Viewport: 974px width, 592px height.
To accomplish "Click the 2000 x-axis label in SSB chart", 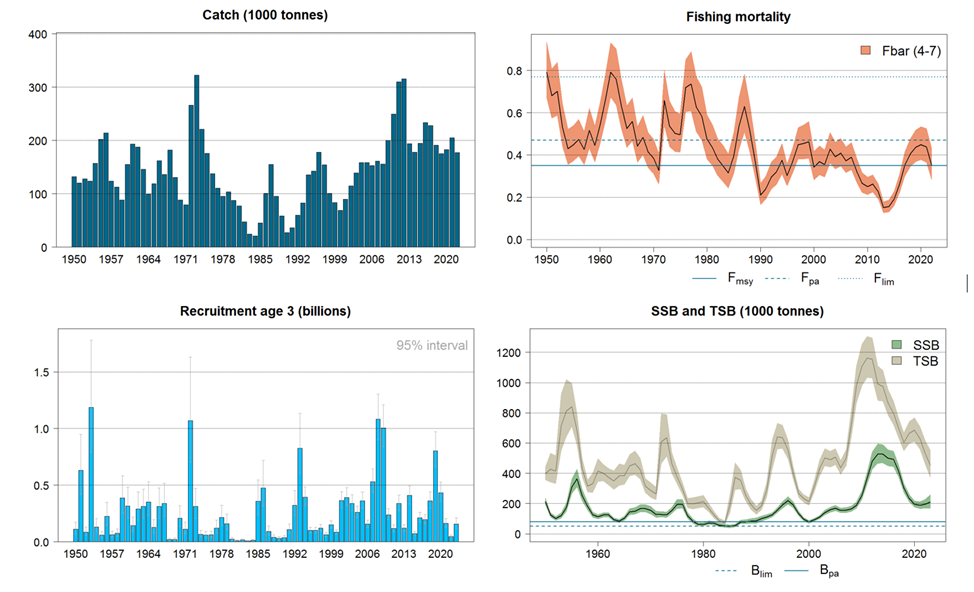I will (809, 552).
